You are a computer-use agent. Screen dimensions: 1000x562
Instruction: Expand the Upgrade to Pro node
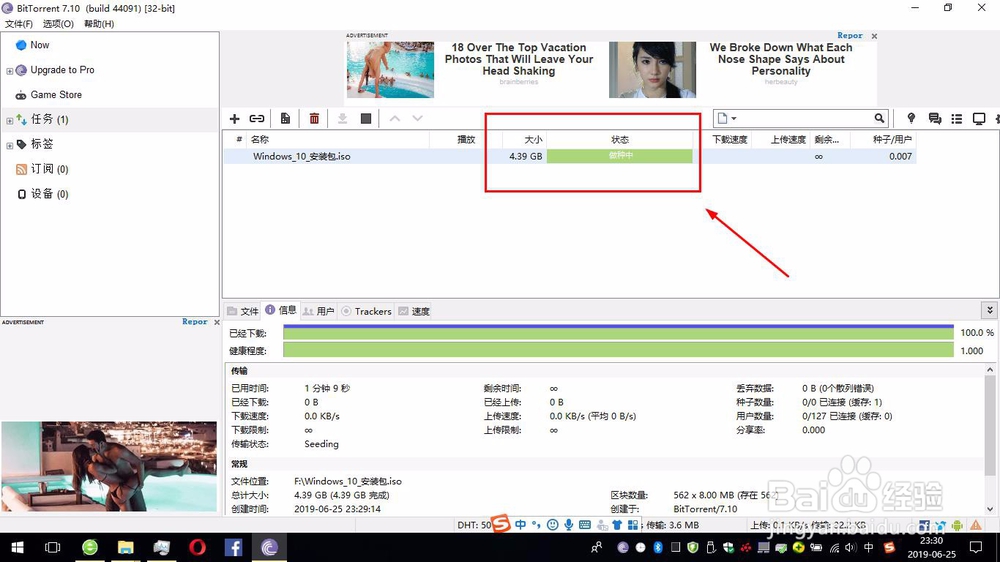tap(10, 71)
